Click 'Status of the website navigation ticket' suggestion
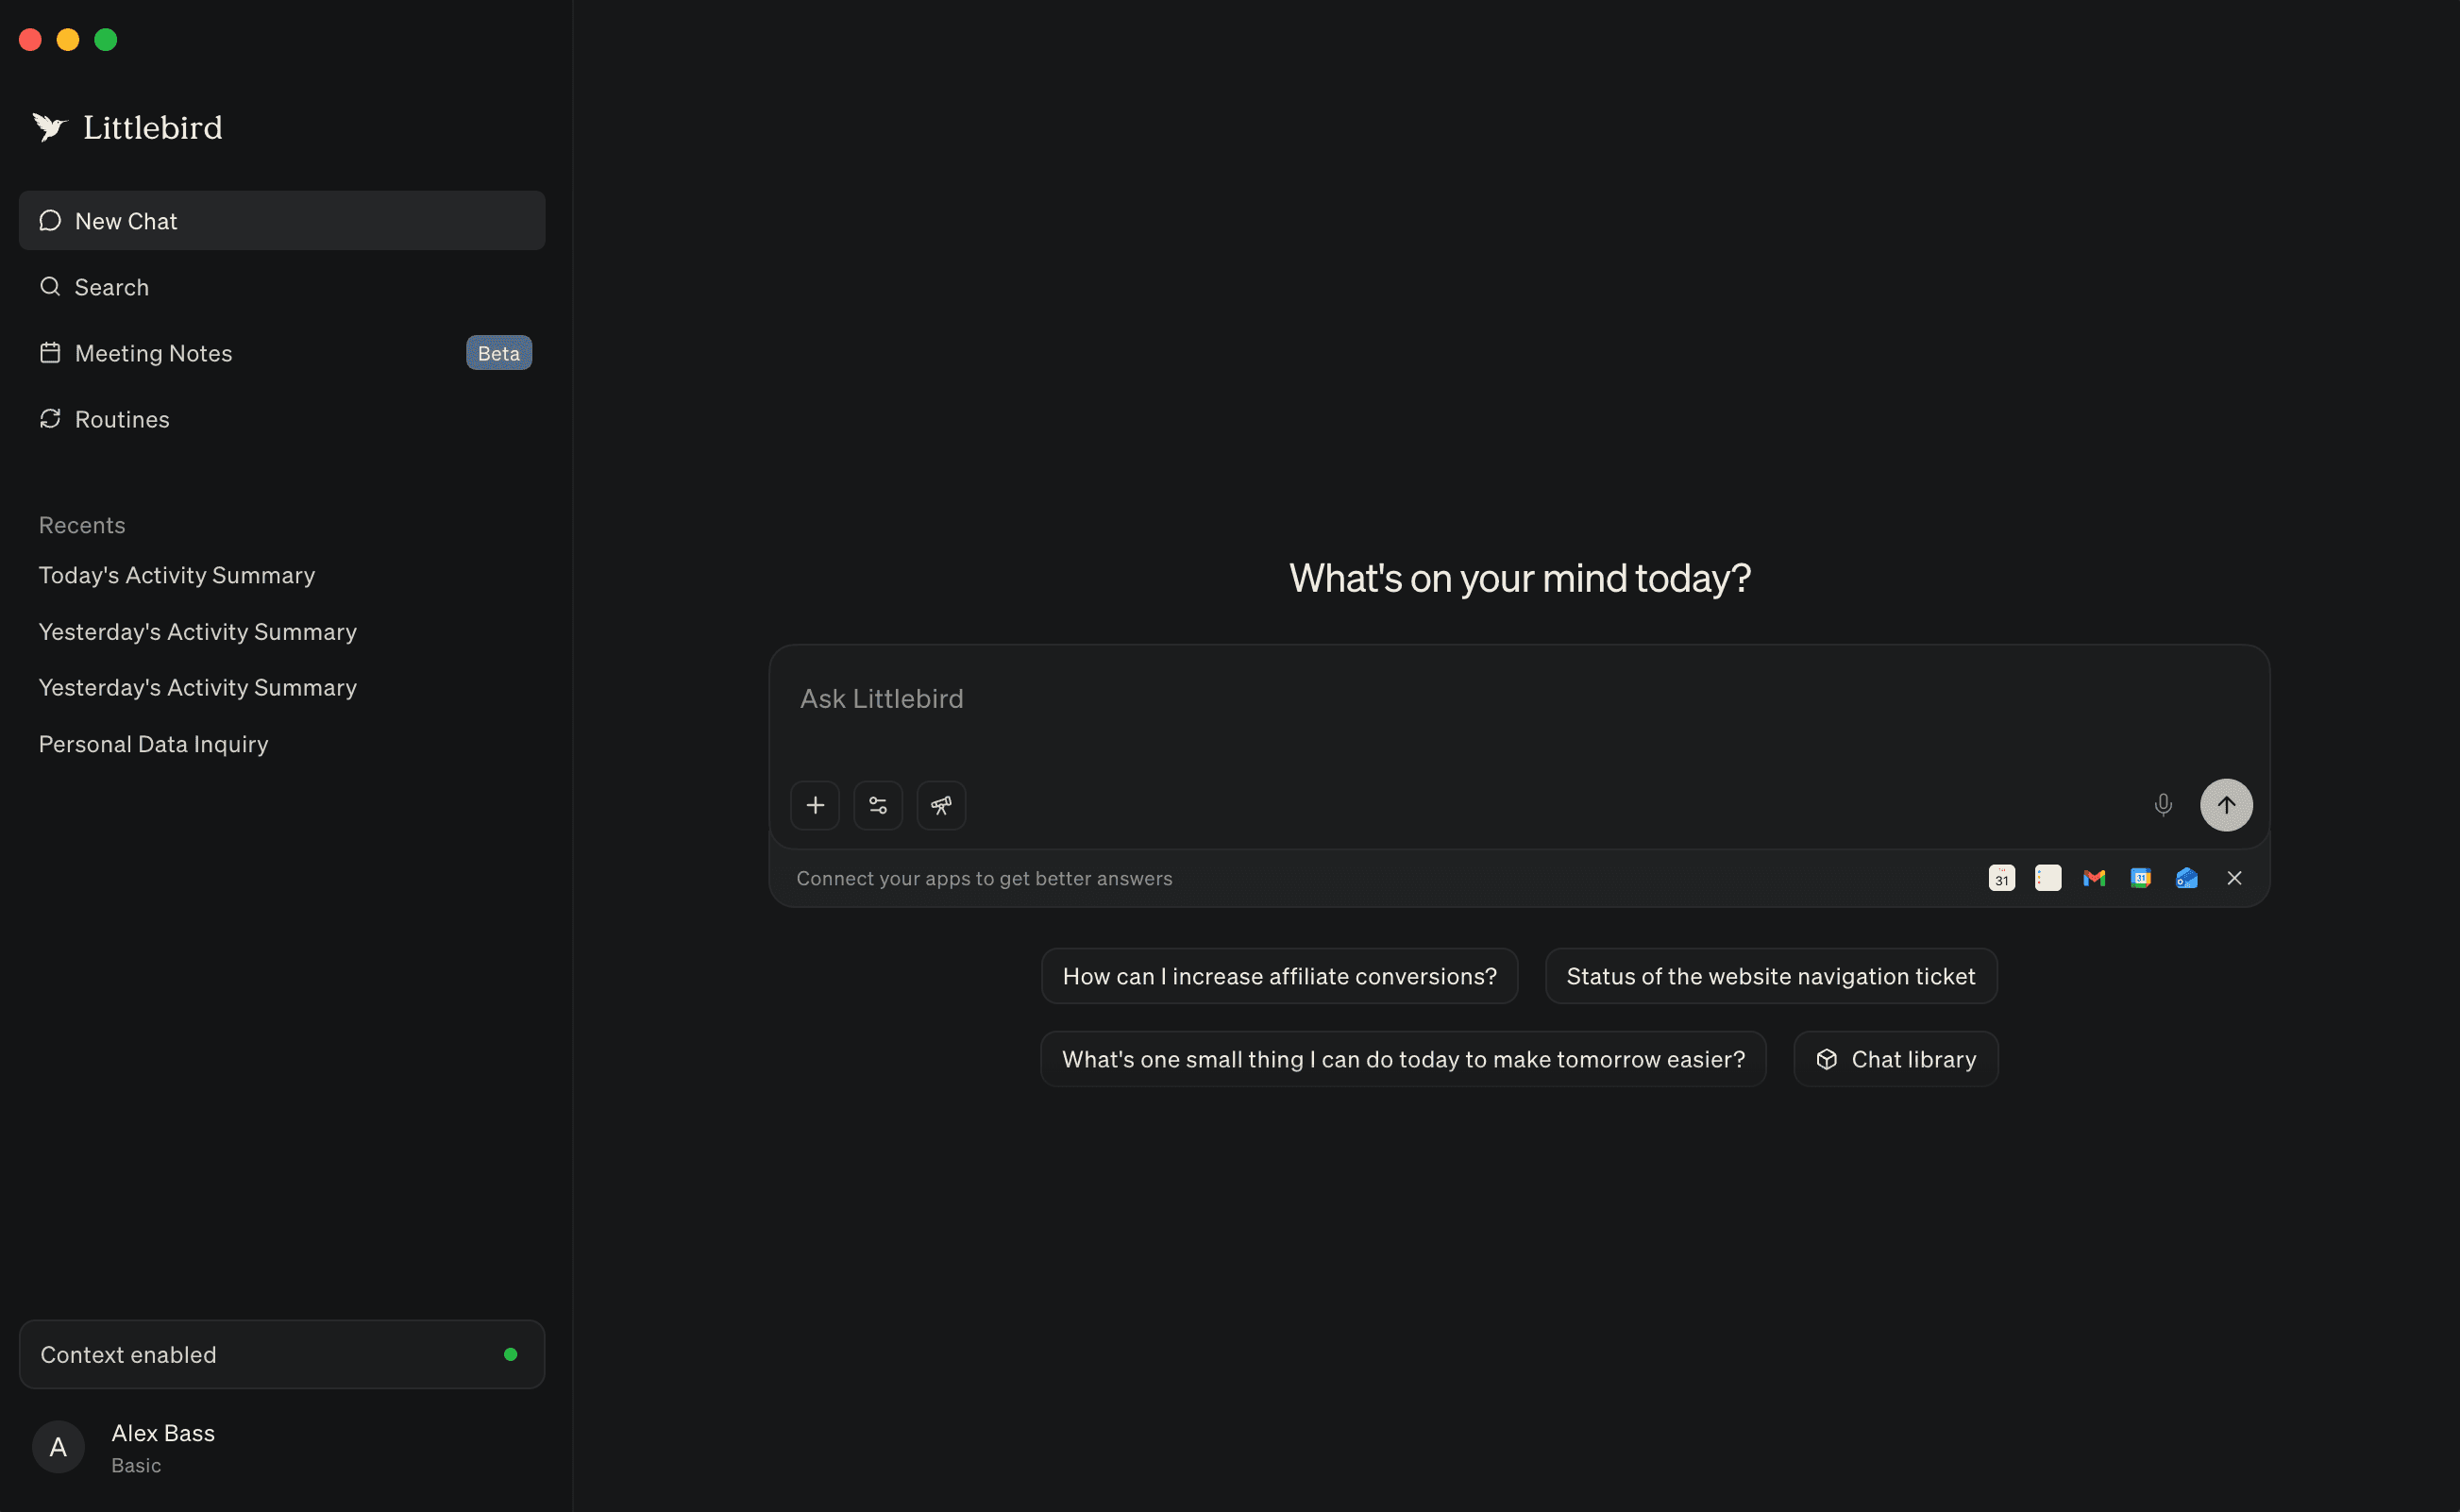The height and width of the screenshot is (1512, 2460). point(1770,976)
